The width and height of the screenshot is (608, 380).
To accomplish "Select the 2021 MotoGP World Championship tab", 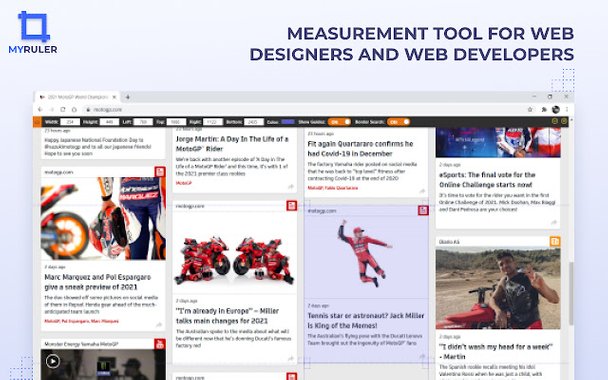I will [x=77, y=97].
